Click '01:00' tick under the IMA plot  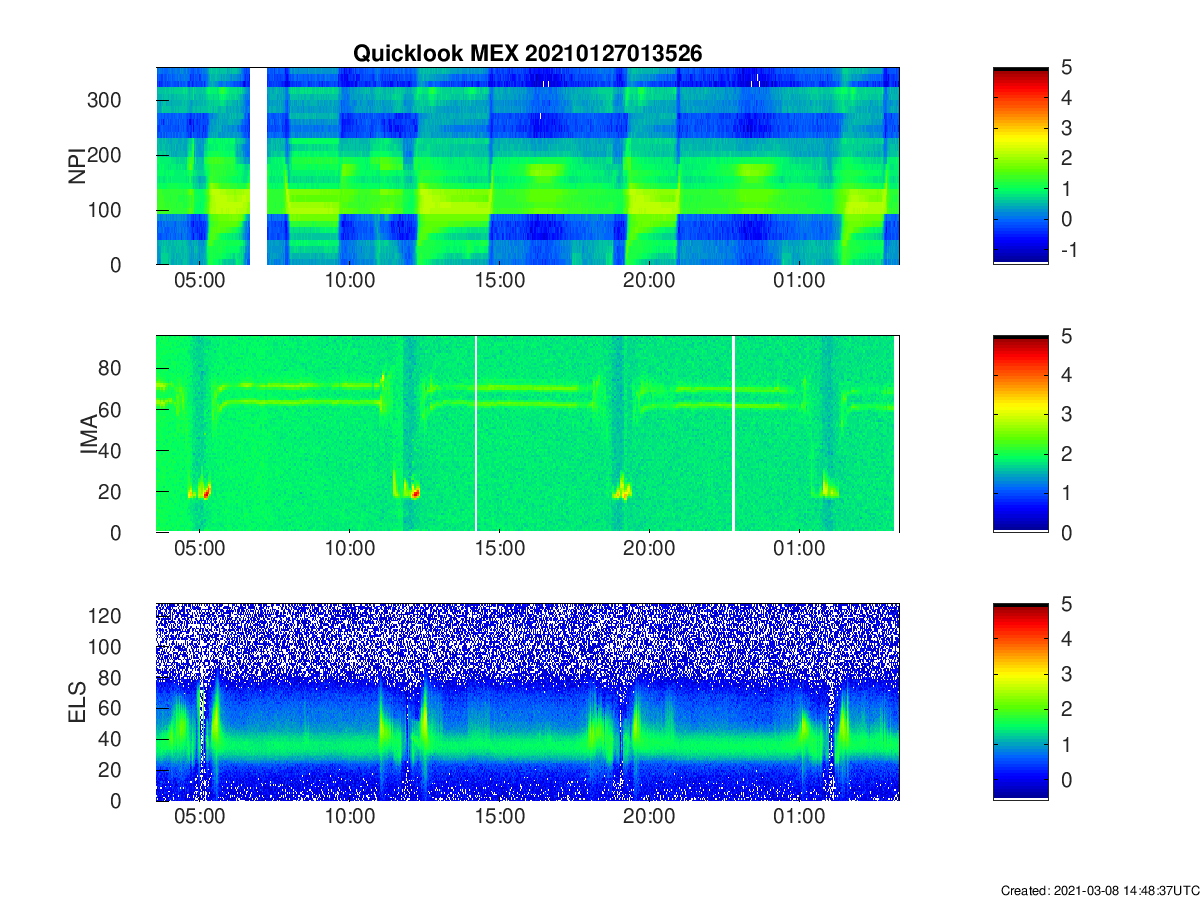tap(799, 549)
